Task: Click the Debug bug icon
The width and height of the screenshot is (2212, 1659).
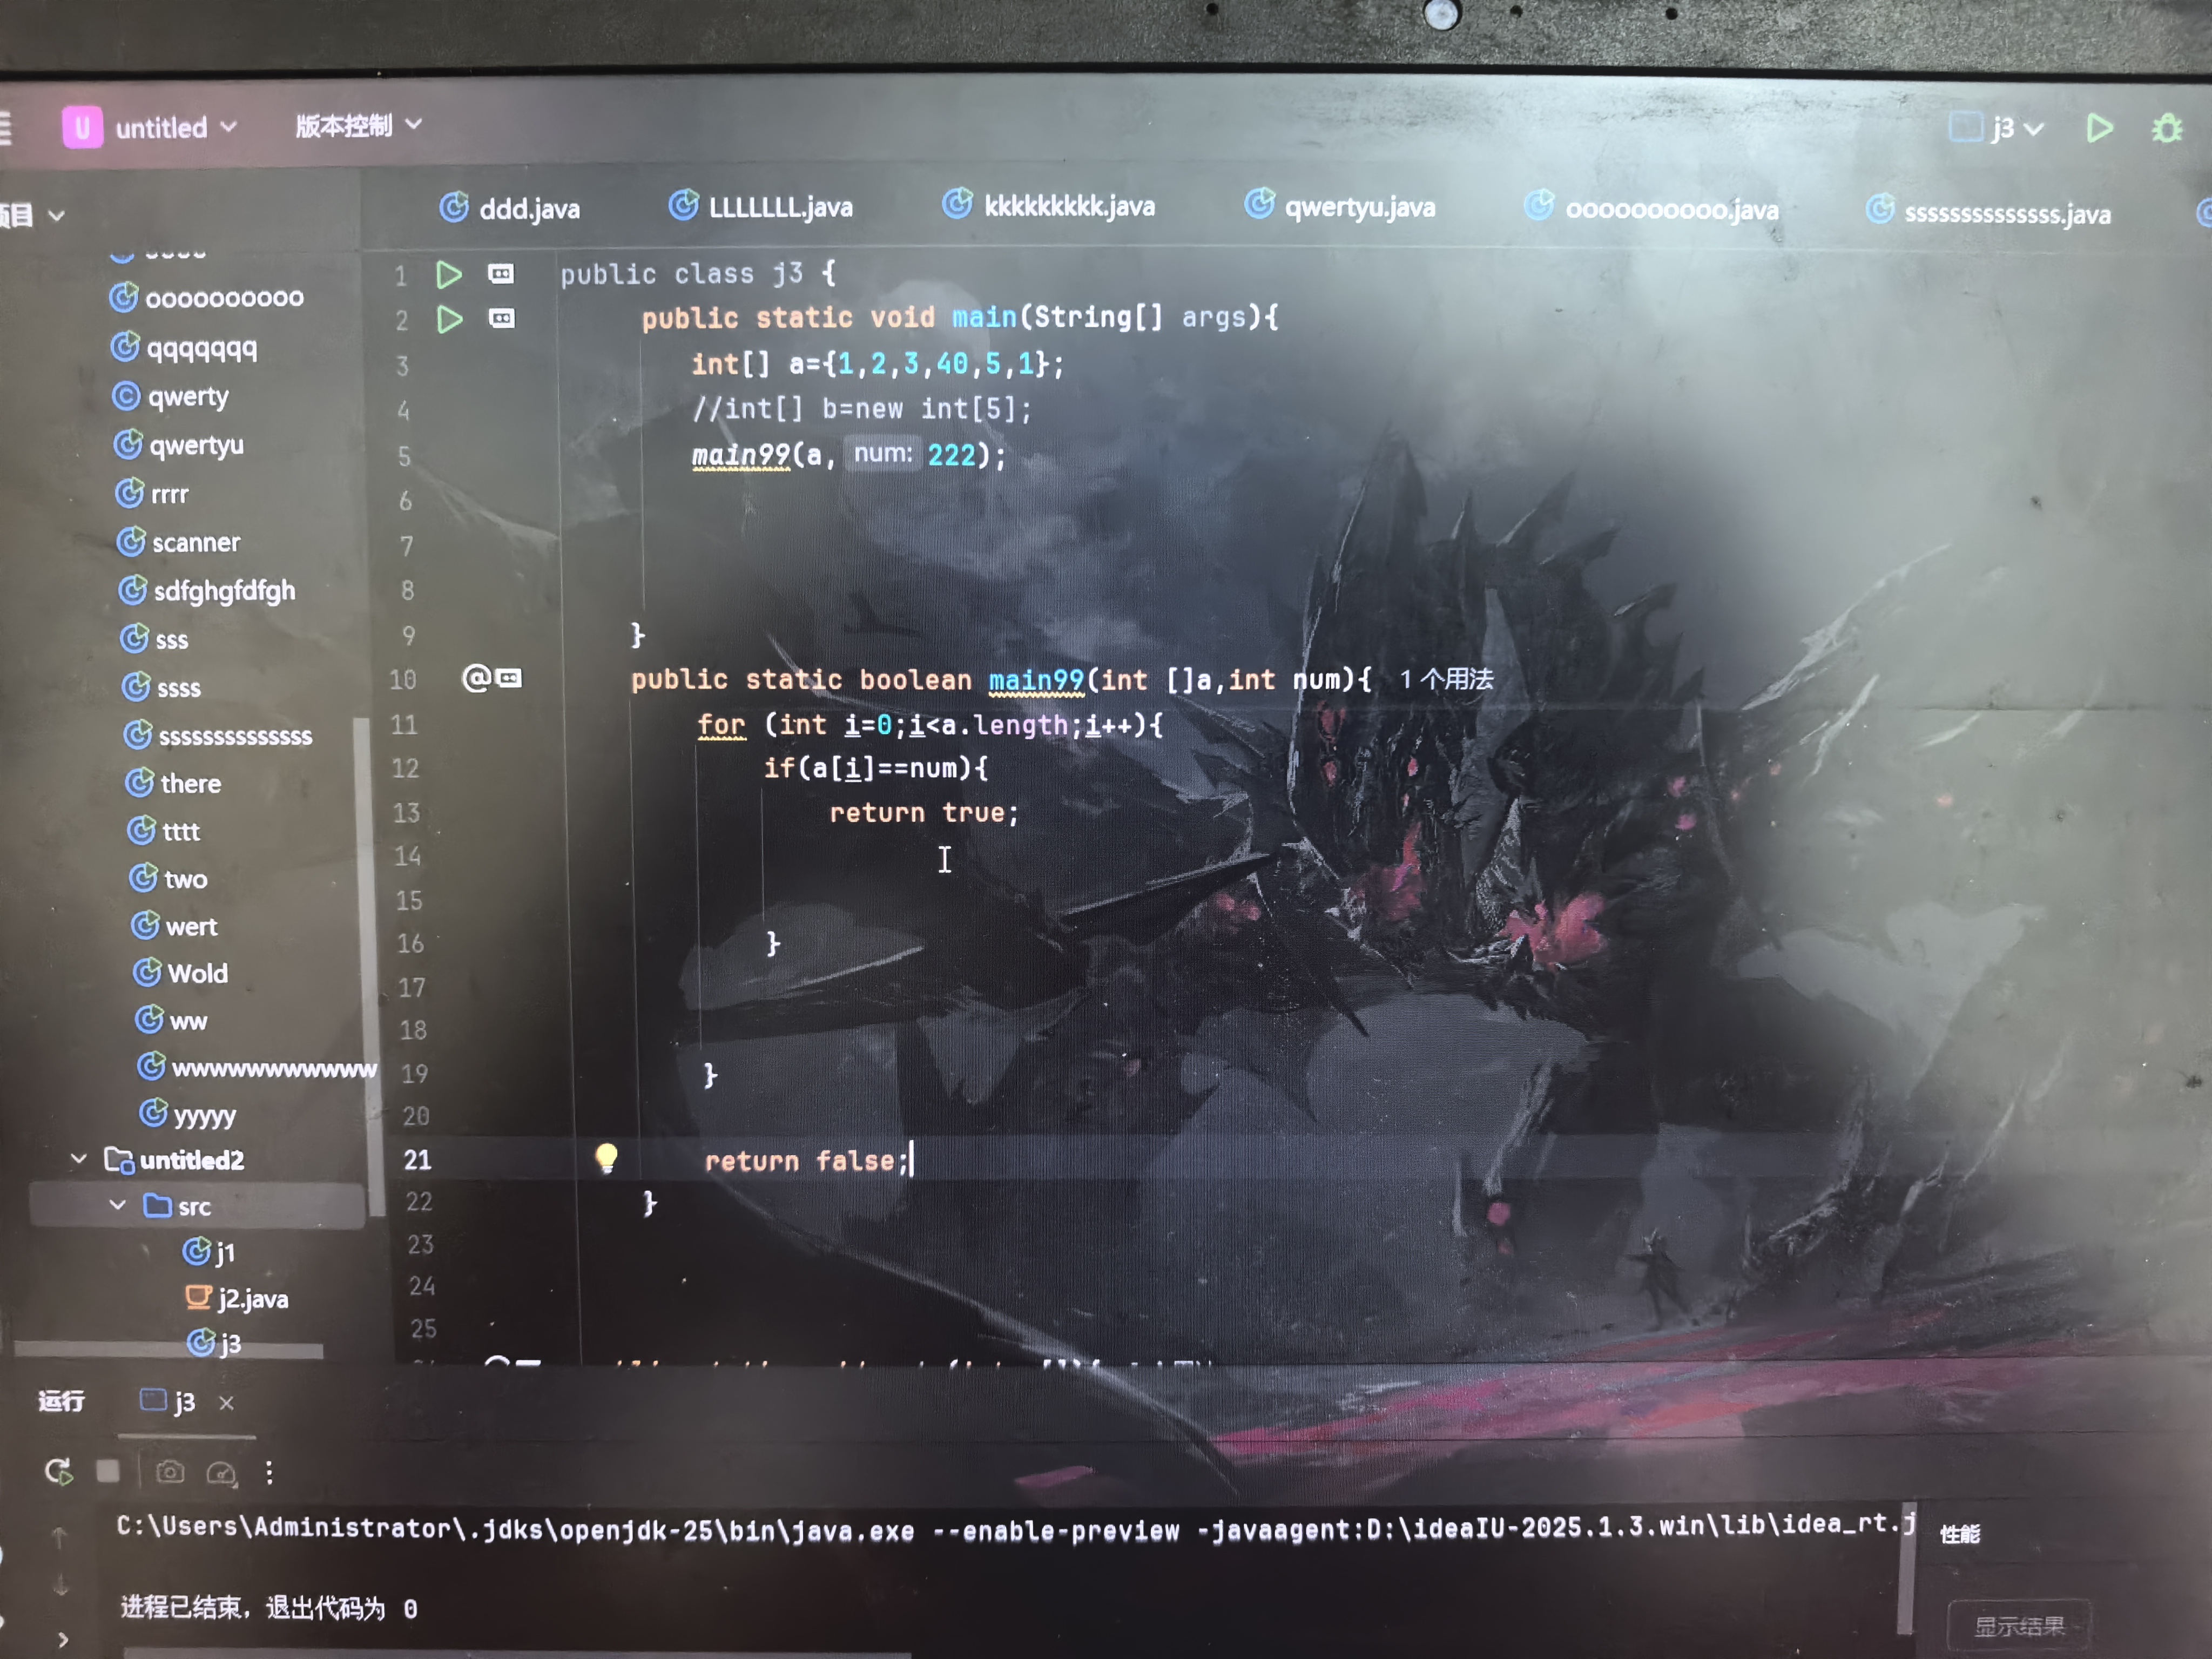Action: [2166, 129]
